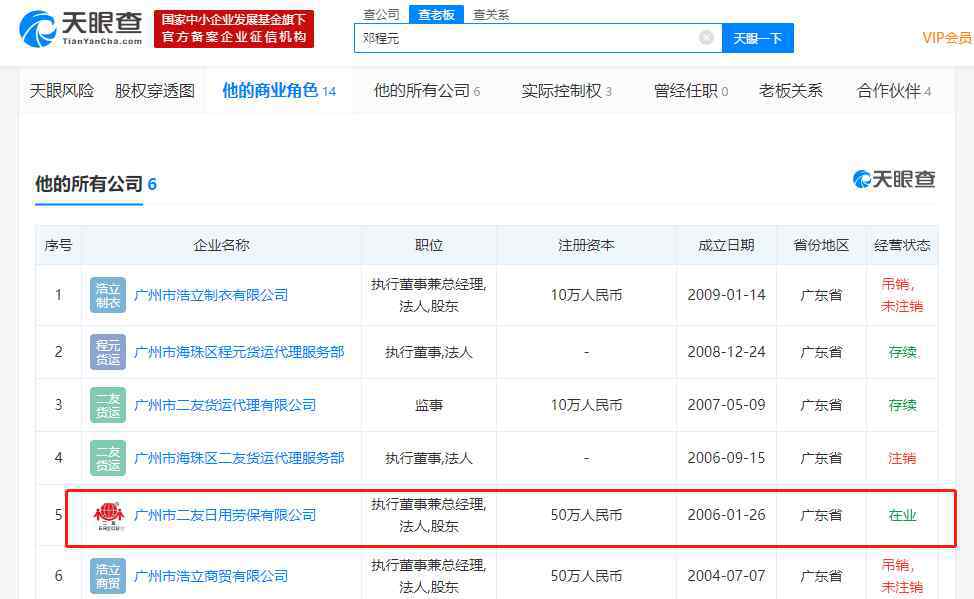
Task: Click the 职位 column header
Action: click(x=429, y=245)
